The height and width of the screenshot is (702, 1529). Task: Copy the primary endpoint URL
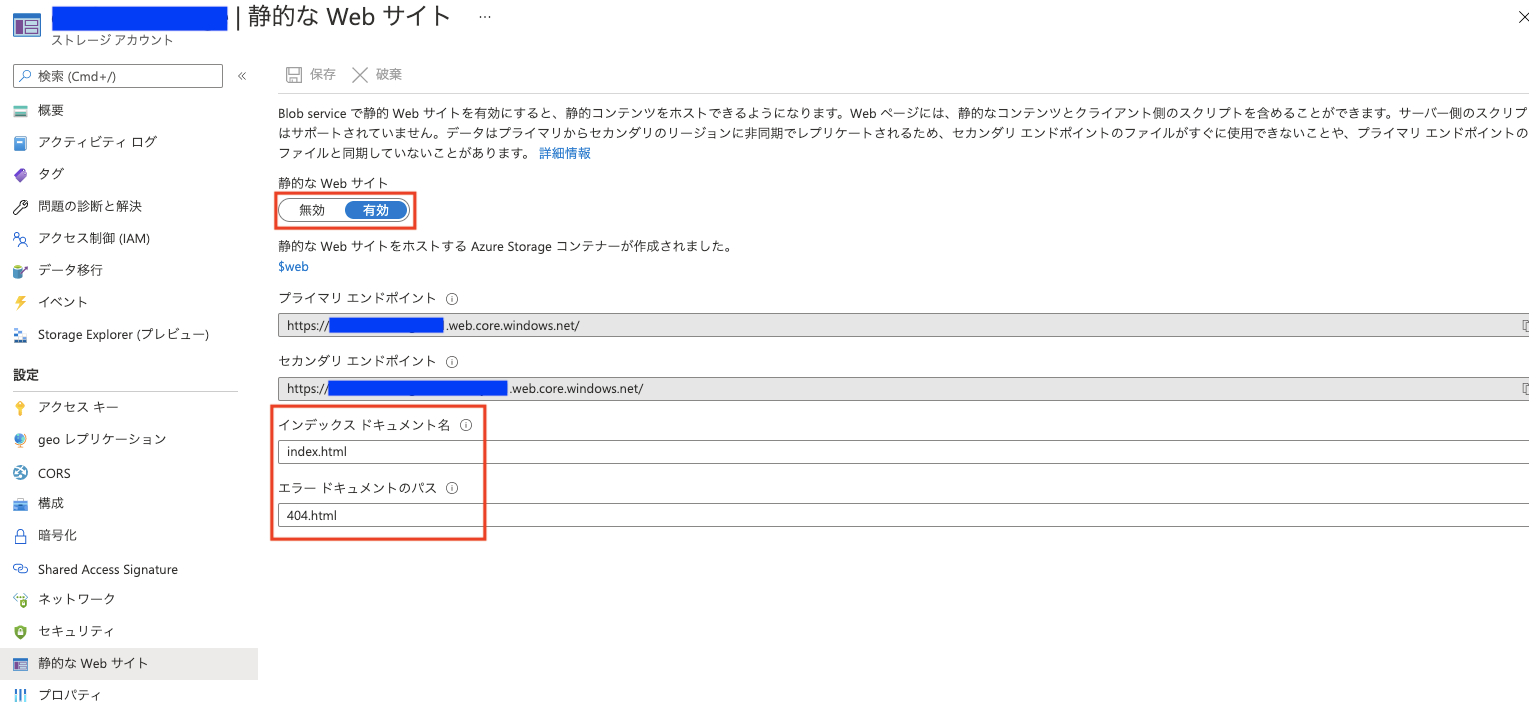[1524, 325]
